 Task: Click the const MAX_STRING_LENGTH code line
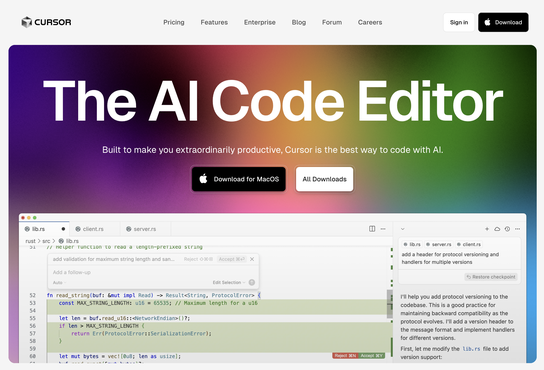(158, 303)
